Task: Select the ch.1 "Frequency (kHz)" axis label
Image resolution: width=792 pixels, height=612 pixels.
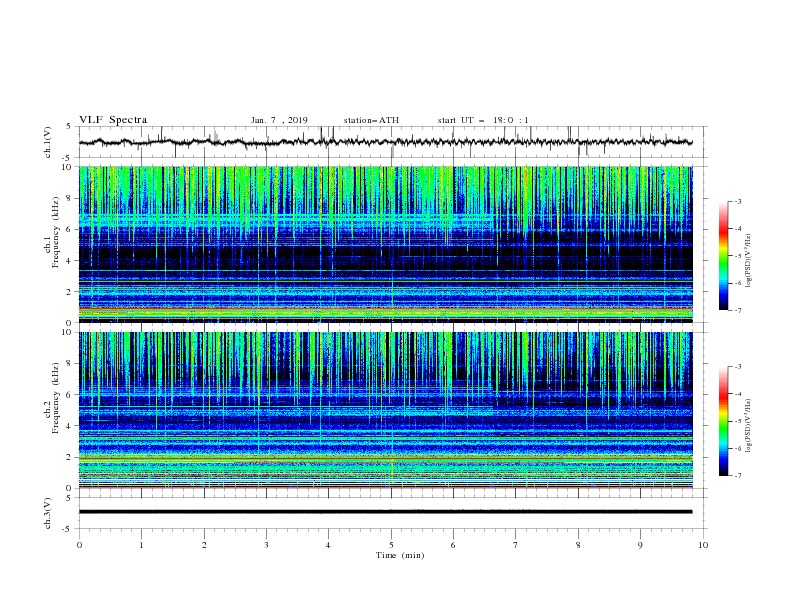Action: click(x=55, y=231)
